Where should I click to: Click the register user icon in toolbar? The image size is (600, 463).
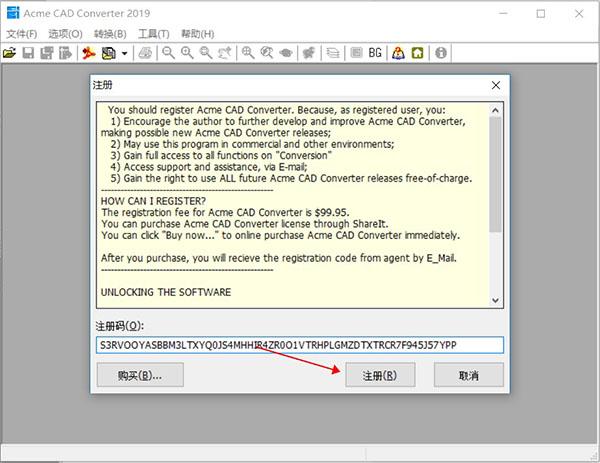pyautogui.click(x=398, y=53)
